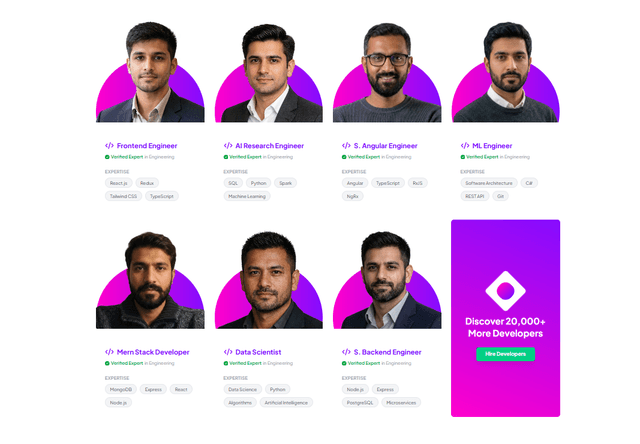The height and width of the screenshot is (444, 640).
Task: Click the Artificial Intelligence tag
Action: point(286,402)
